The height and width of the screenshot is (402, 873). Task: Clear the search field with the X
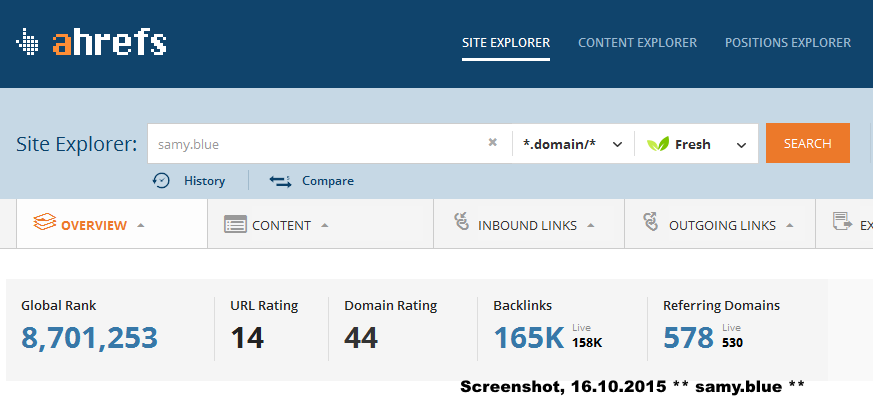(x=493, y=143)
